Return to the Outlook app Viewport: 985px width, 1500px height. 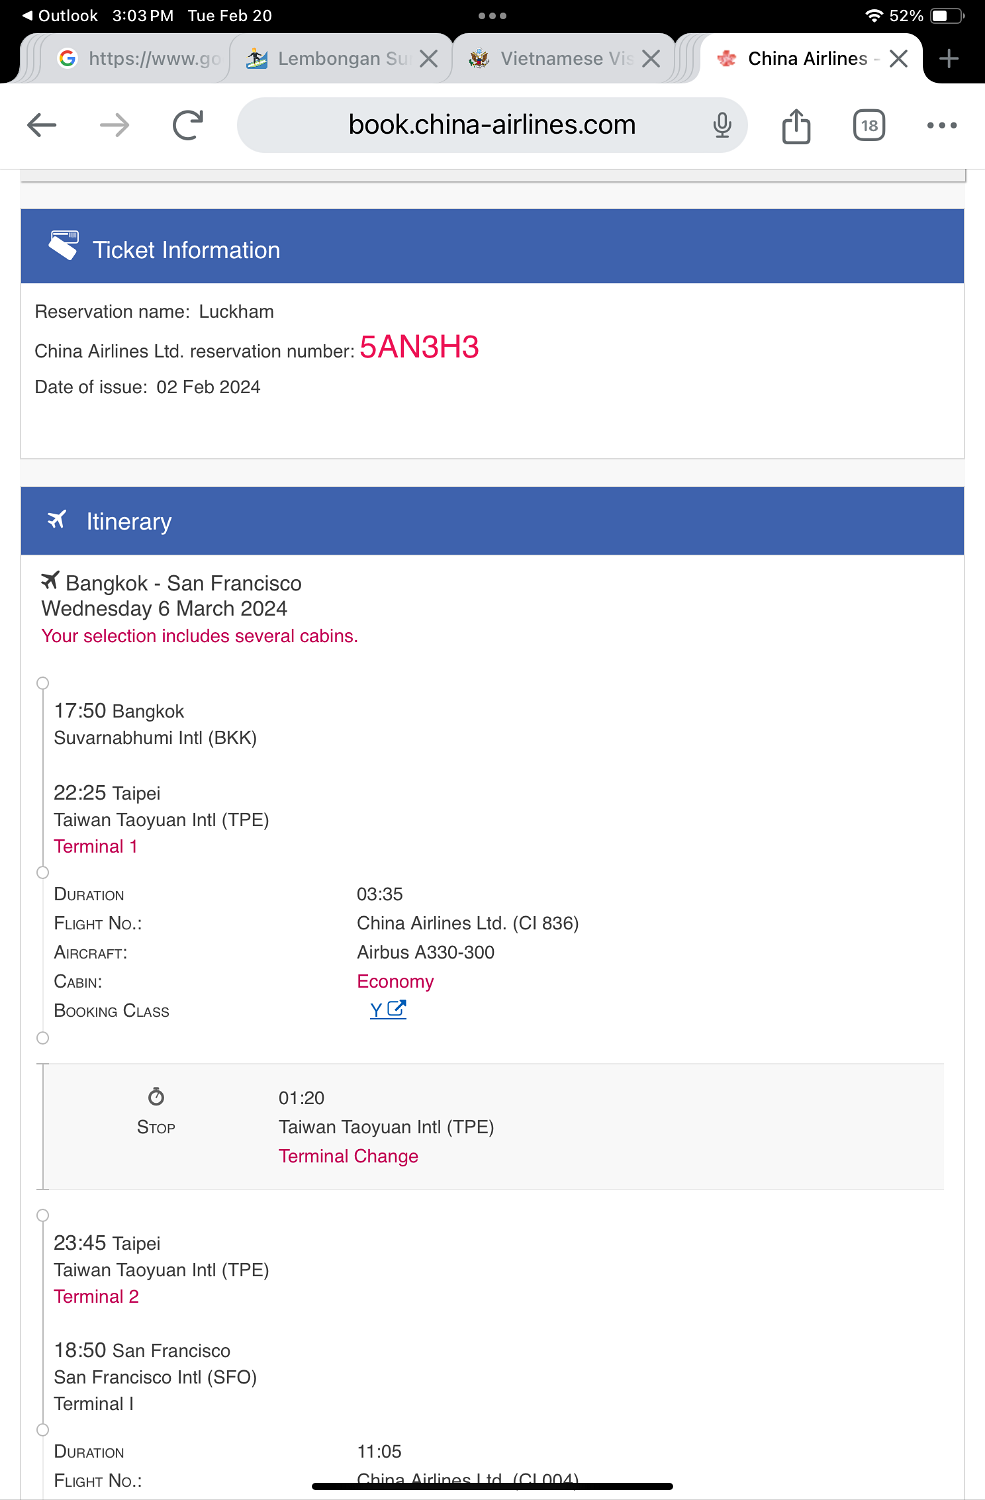(60, 16)
